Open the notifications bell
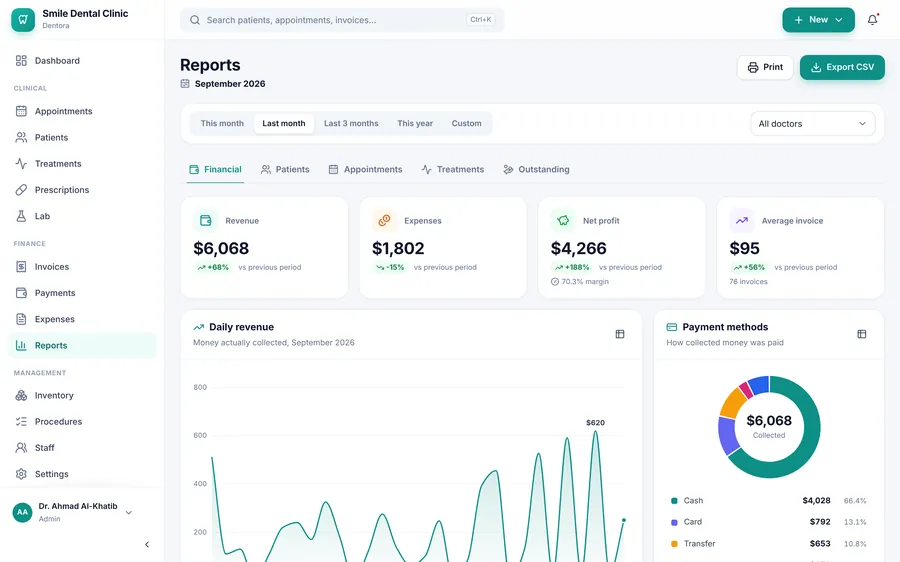 pyautogui.click(x=872, y=20)
